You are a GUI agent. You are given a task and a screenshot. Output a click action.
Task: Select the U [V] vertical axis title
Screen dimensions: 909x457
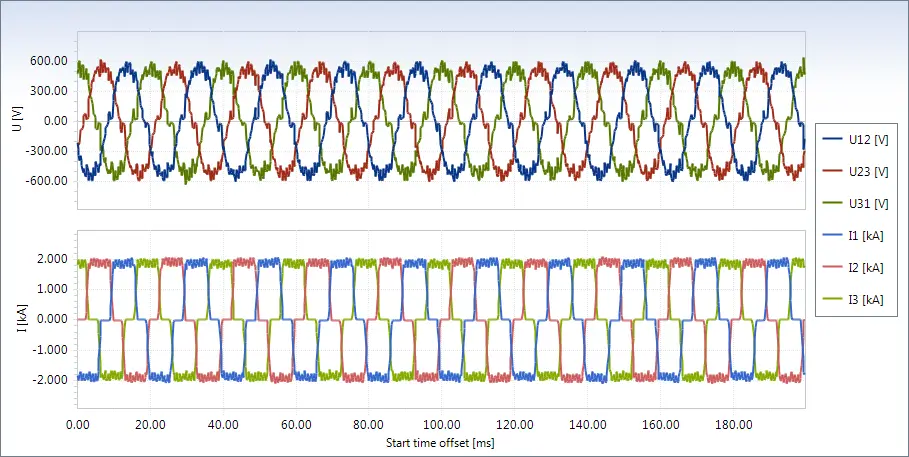16,121
